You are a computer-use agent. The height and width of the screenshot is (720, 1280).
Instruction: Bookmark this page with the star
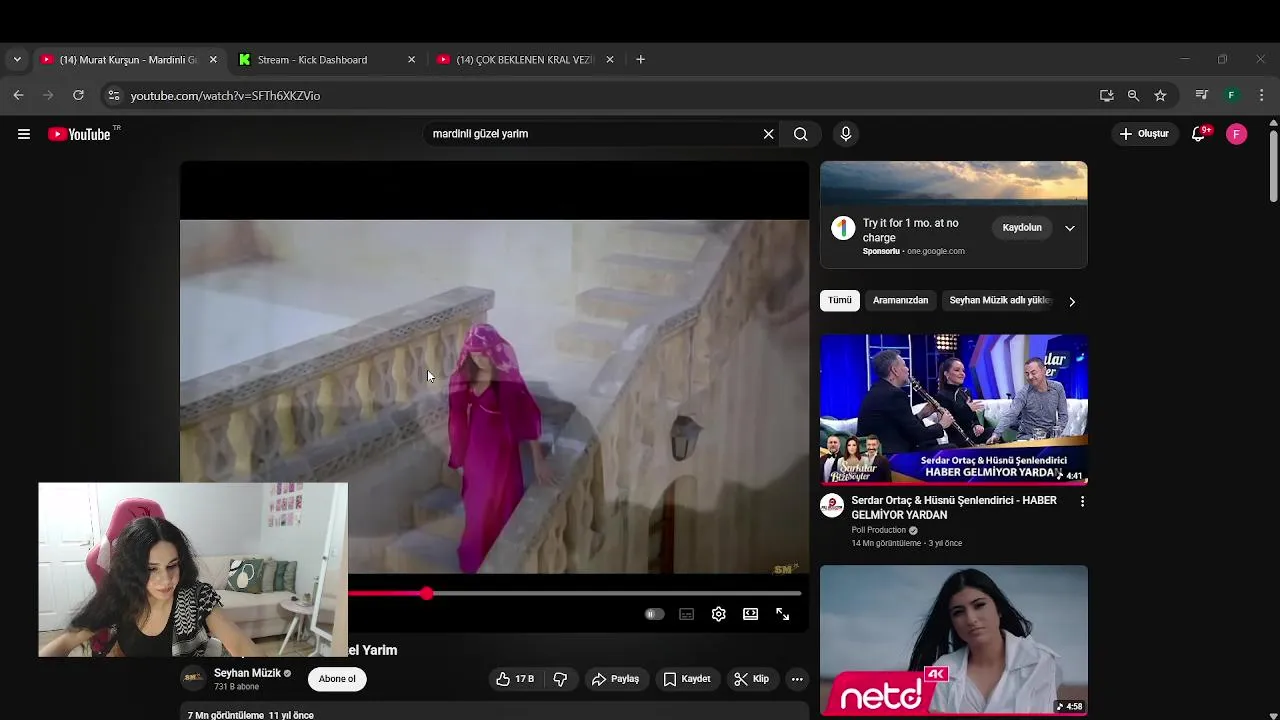tap(1160, 96)
